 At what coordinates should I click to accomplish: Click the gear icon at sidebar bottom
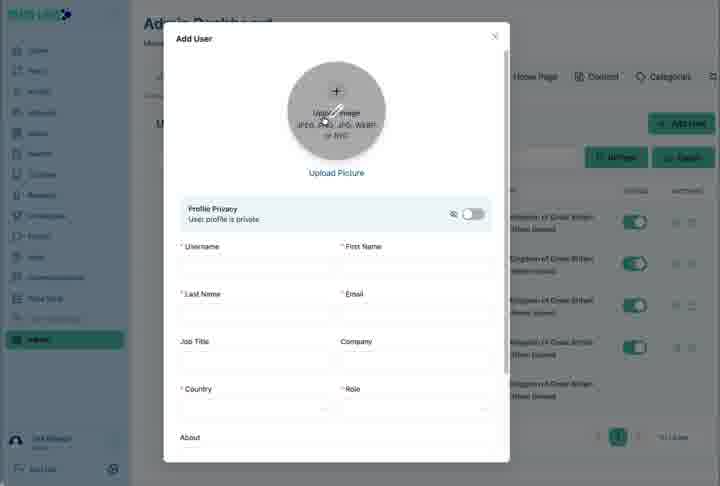[113, 469]
